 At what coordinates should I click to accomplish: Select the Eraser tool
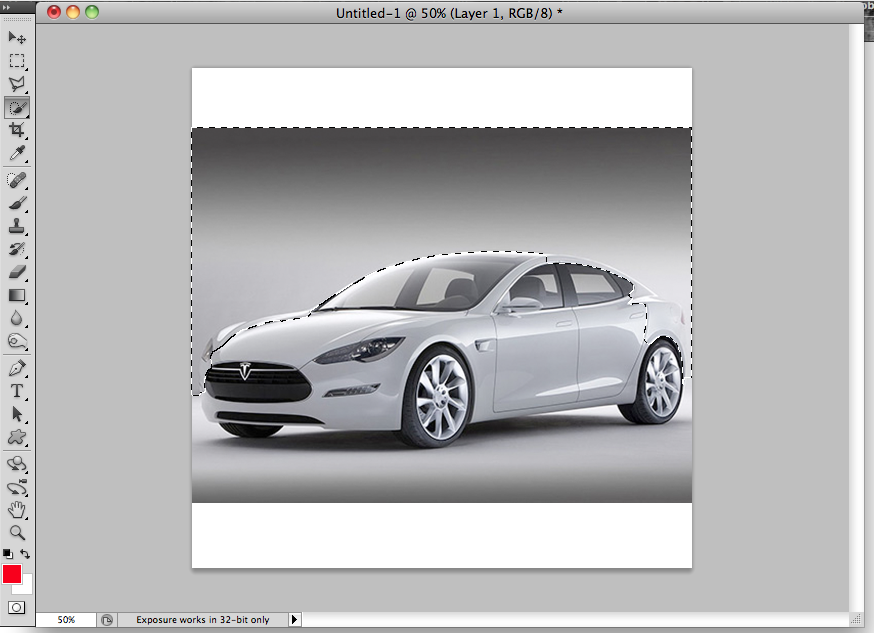pyautogui.click(x=17, y=272)
